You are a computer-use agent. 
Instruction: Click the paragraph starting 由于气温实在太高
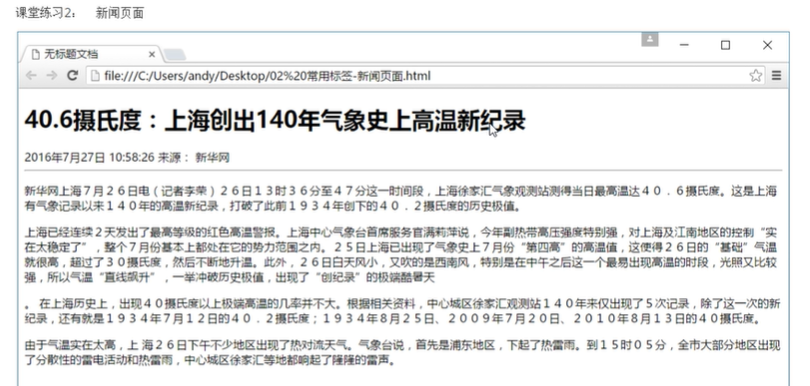click(x=403, y=352)
